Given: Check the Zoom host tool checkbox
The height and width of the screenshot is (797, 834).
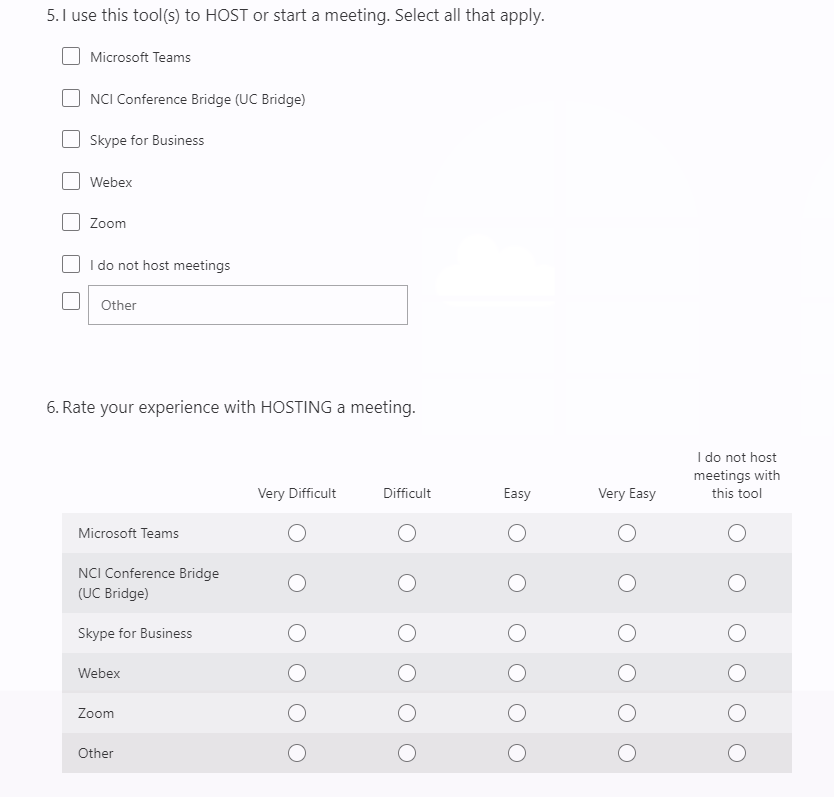Looking at the screenshot, I should coord(71,223).
